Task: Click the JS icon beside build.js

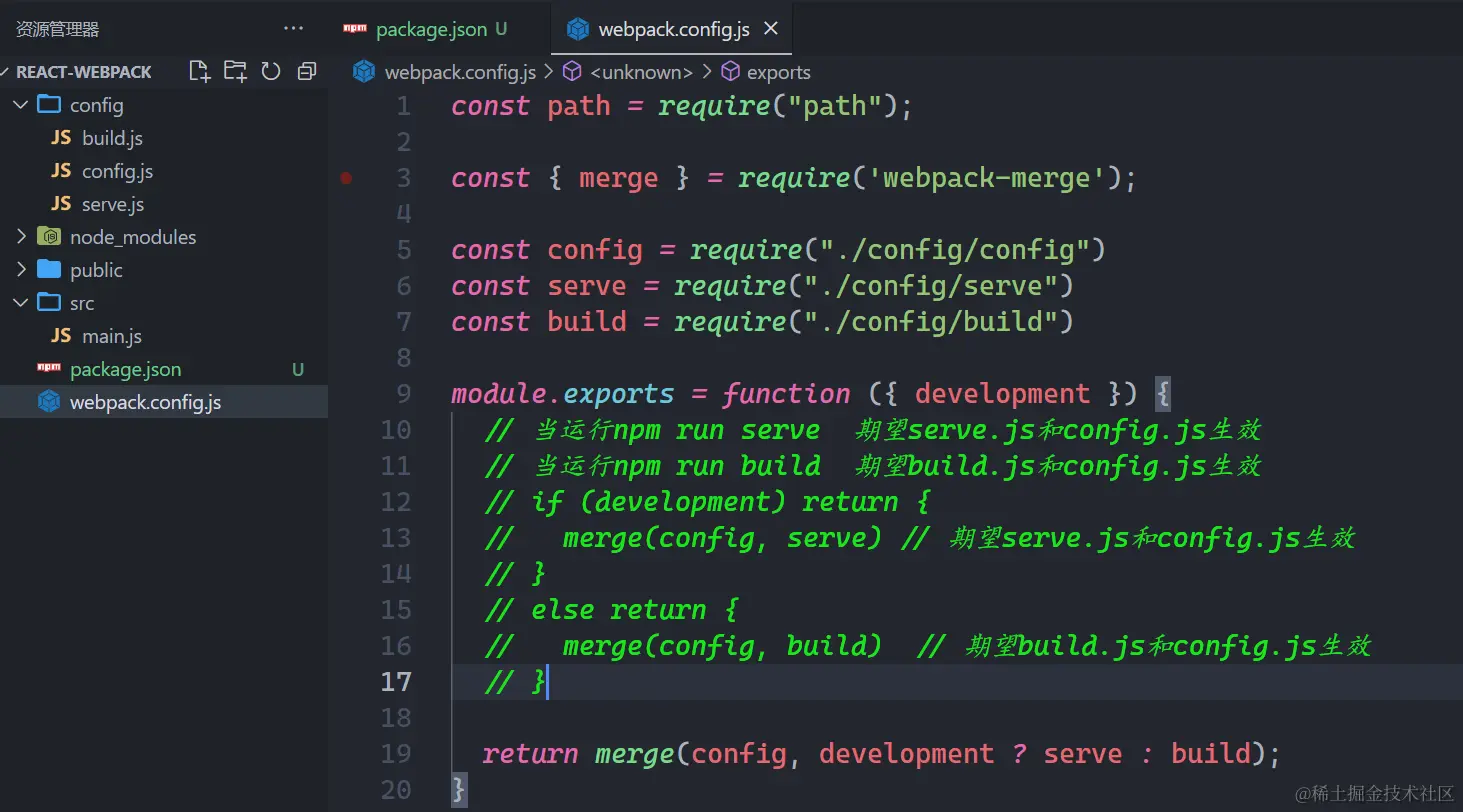Action: (61, 138)
